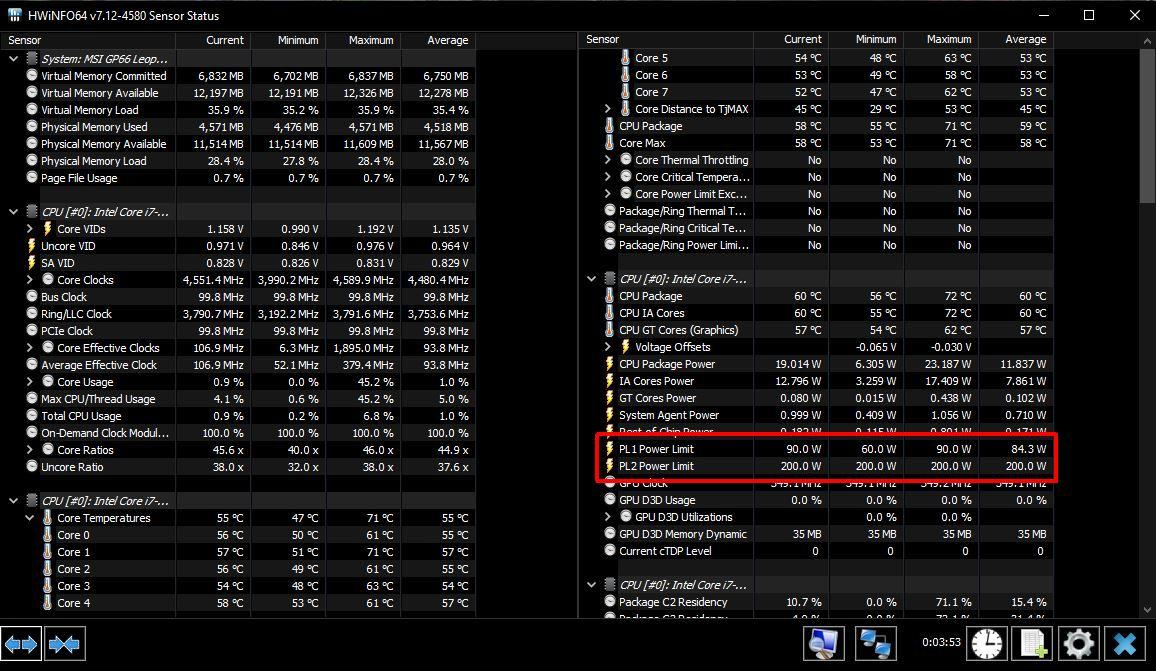Click the CPU GT Cores thermometer icon
1156x671 pixels.
(610, 330)
